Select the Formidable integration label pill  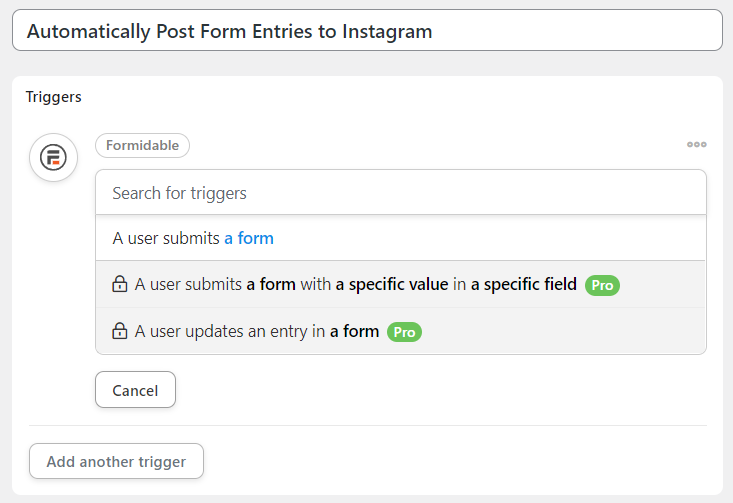143,145
